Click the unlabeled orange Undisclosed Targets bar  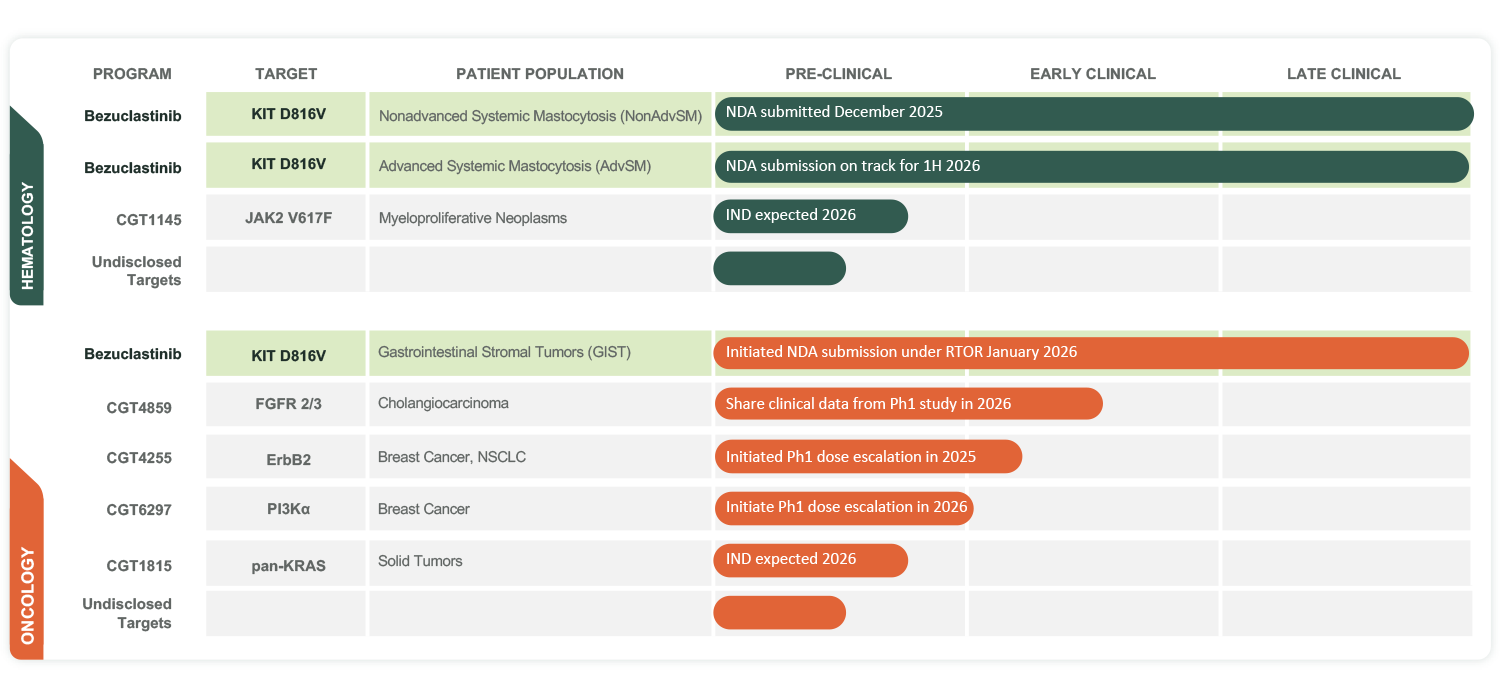779,613
